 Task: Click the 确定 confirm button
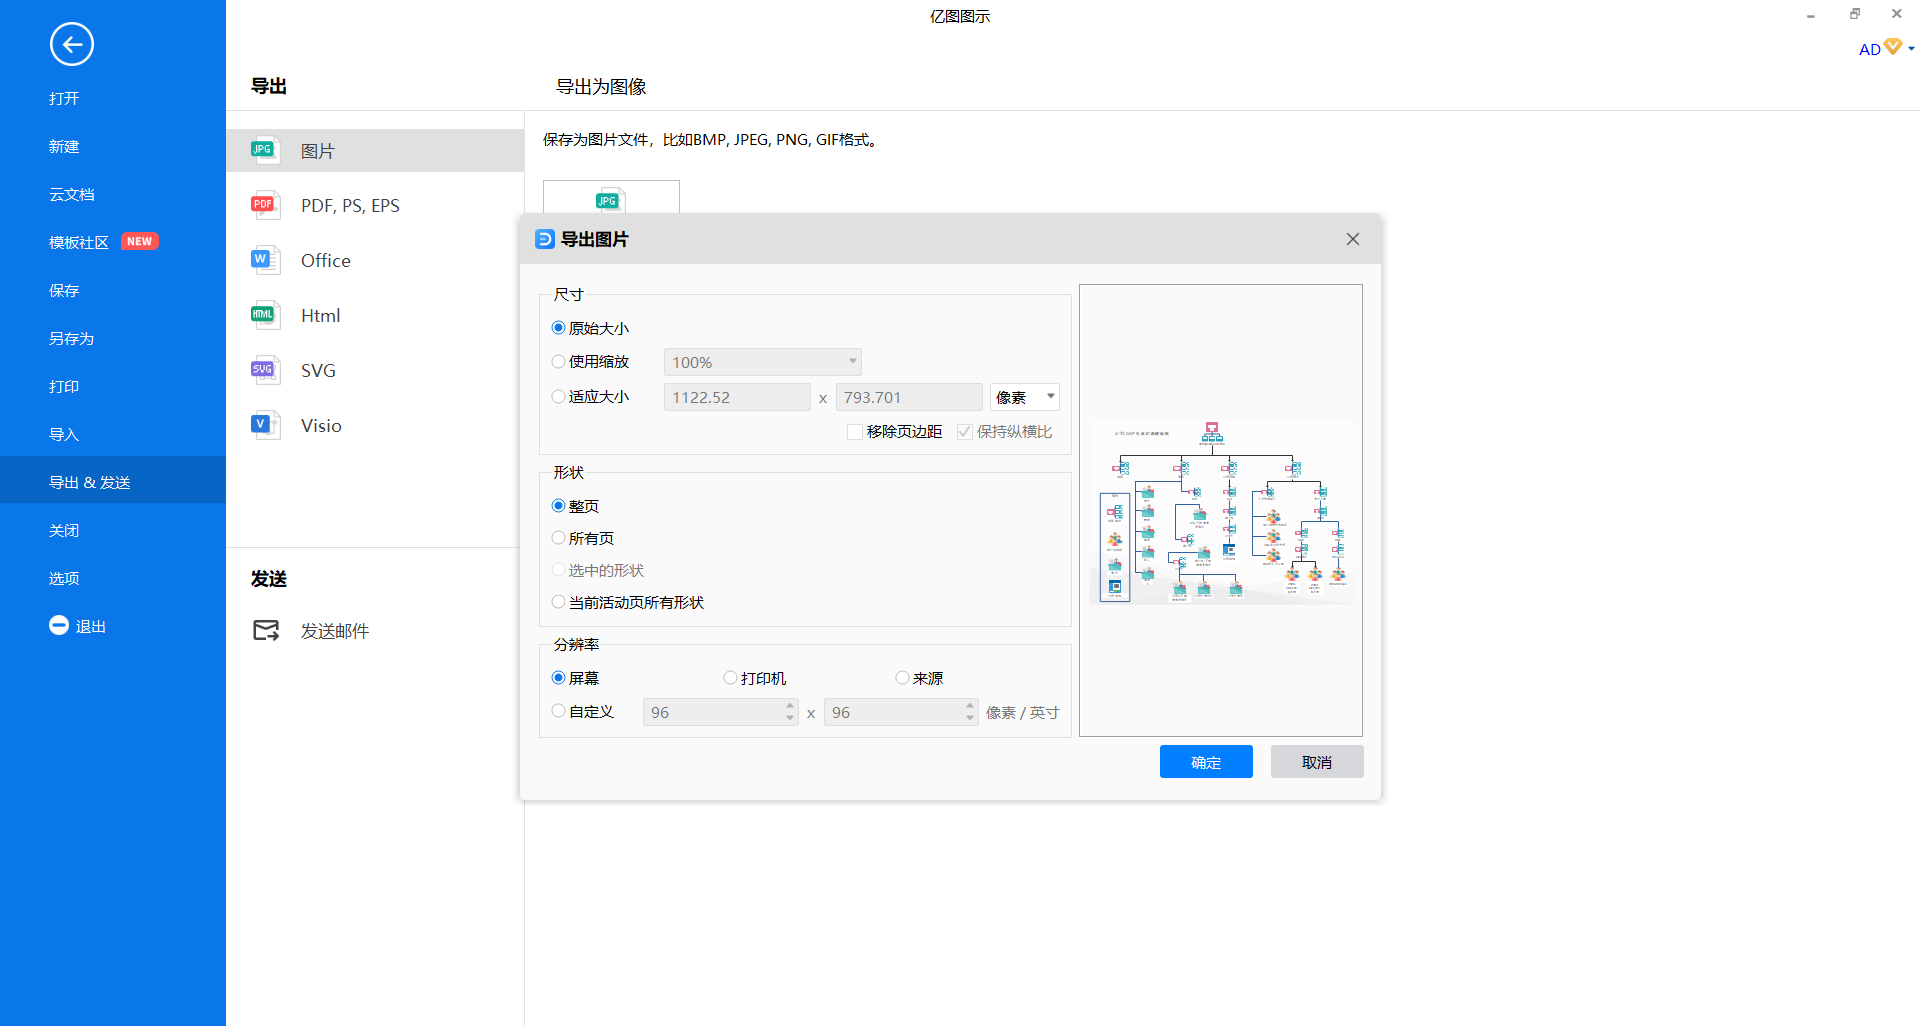pyautogui.click(x=1206, y=762)
